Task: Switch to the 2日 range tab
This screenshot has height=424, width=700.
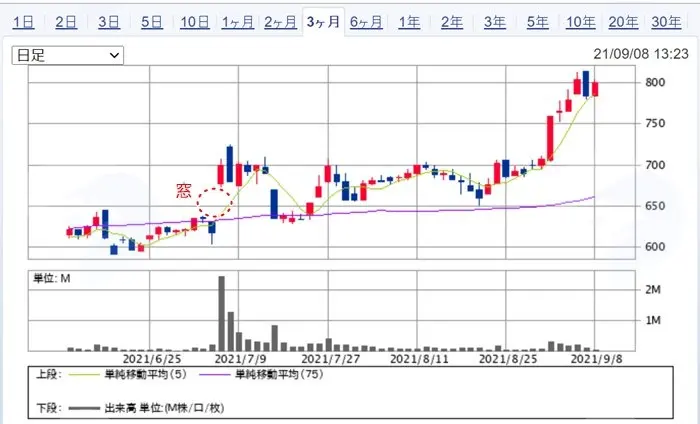Action: pyautogui.click(x=66, y=22)
